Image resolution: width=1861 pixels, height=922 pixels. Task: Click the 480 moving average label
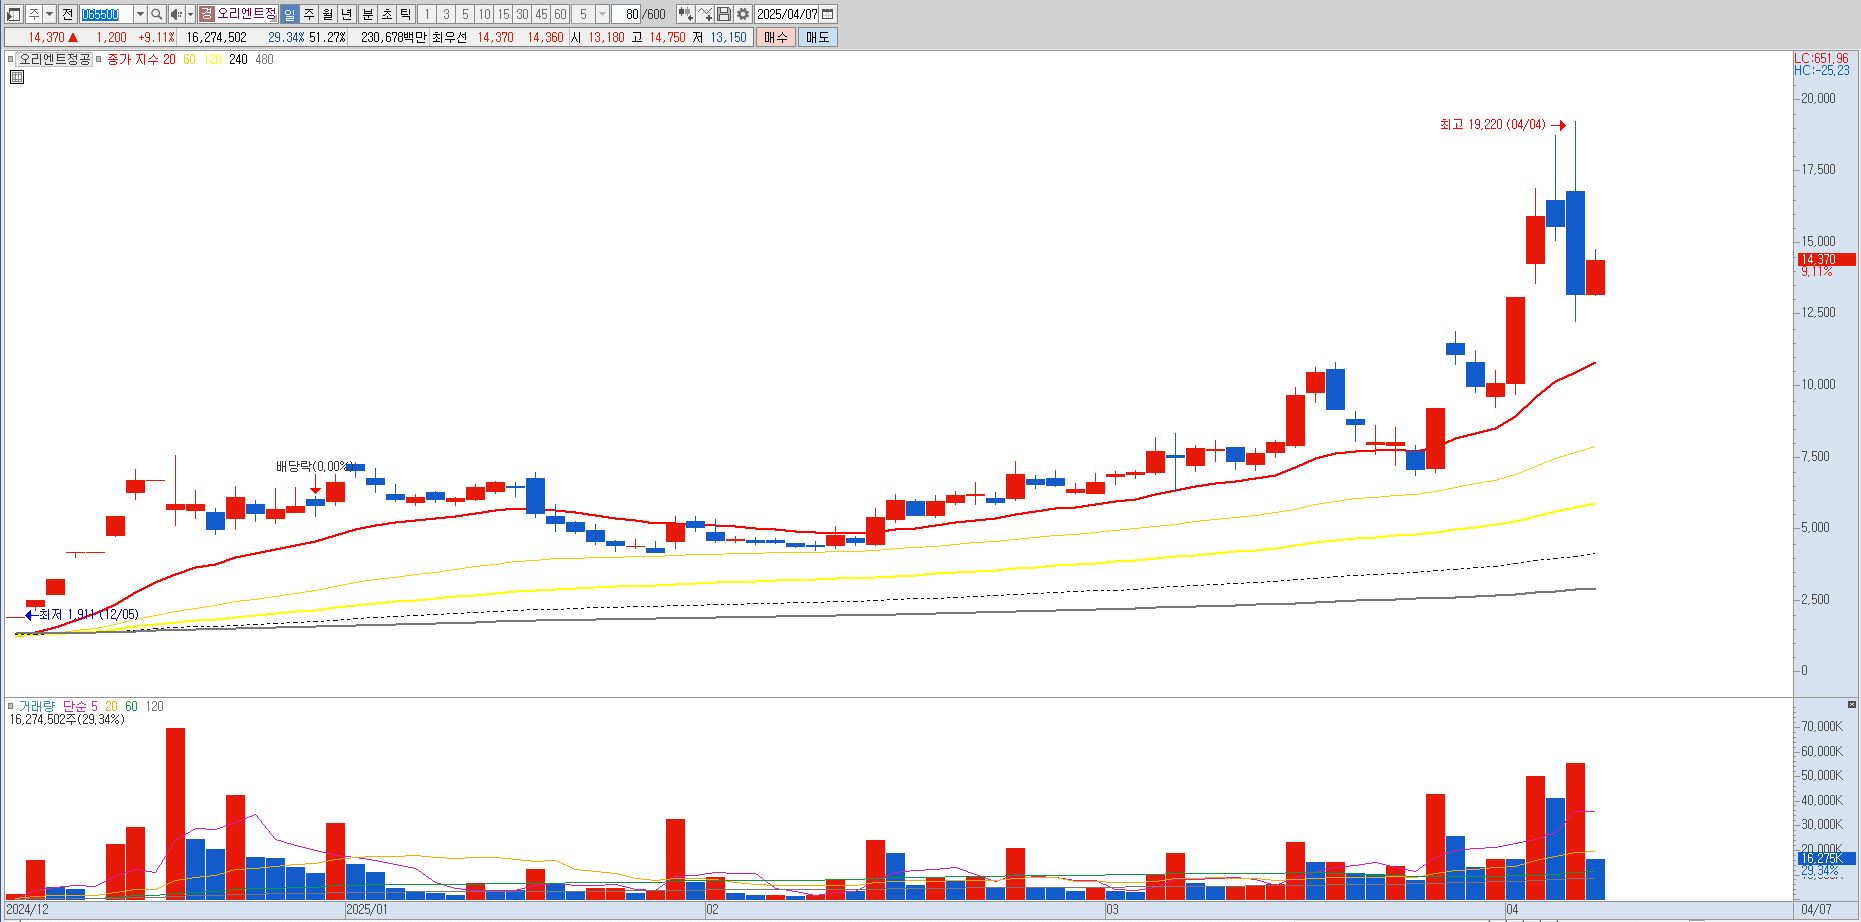pos(264,59)
